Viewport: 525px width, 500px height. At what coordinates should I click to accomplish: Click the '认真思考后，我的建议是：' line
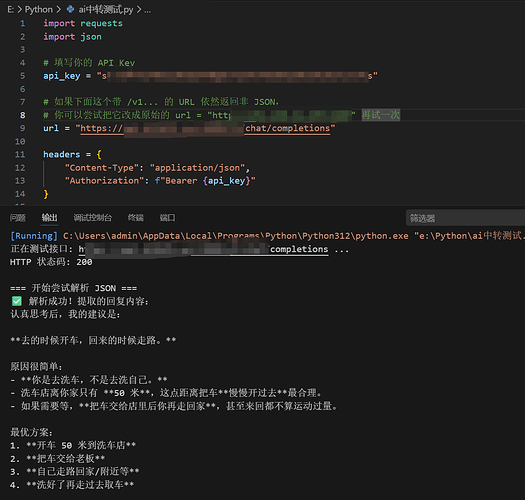pos(65,314)
